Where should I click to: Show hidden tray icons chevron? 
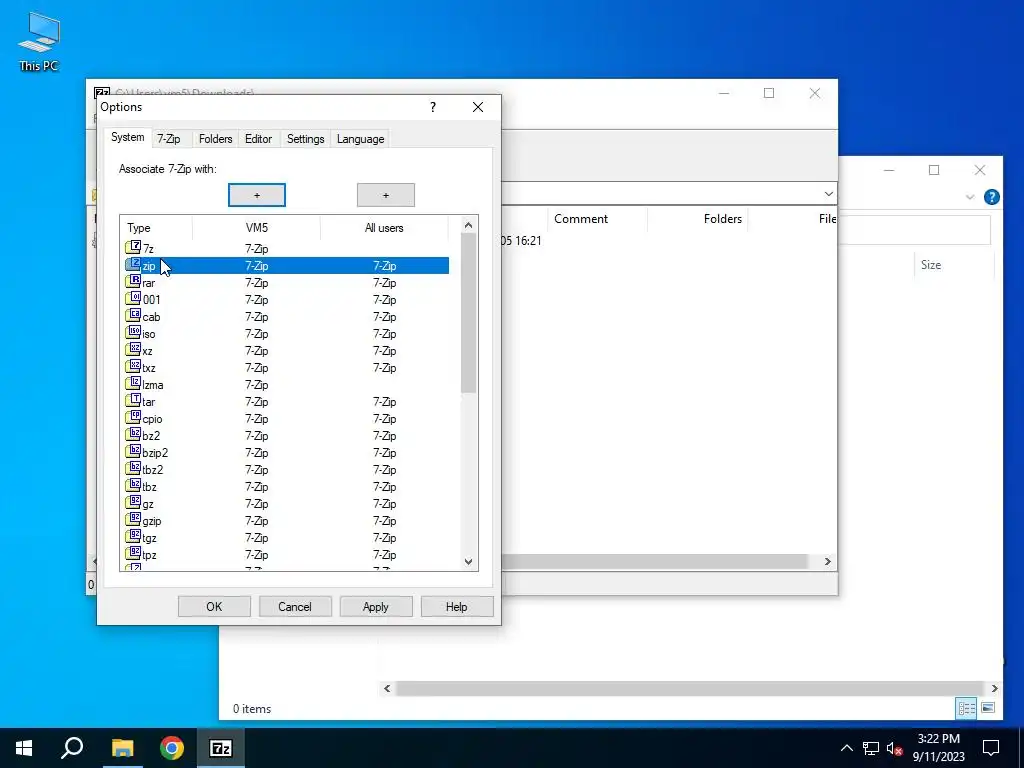coord(846,748)
